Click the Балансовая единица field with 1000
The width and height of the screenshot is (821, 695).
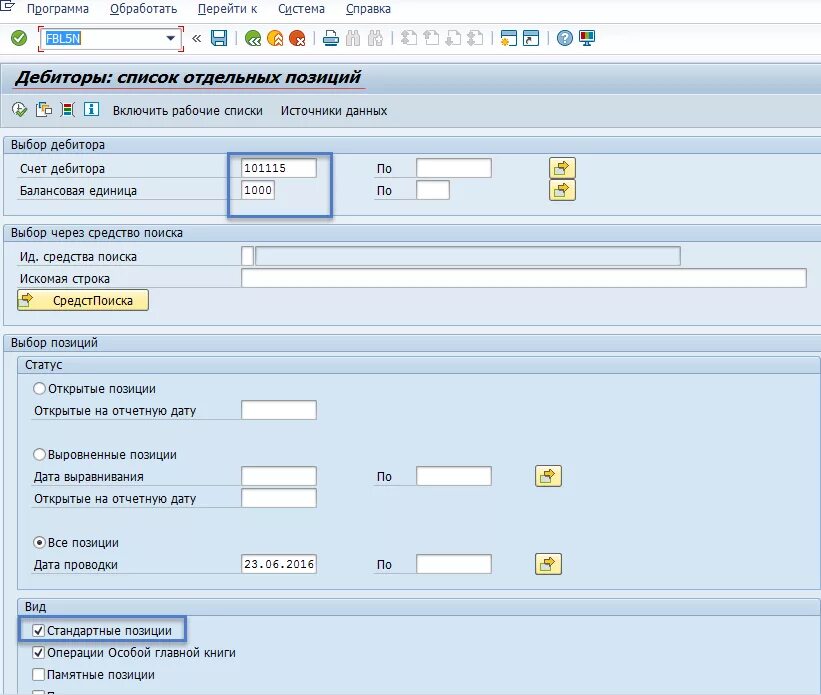coord(258,190)
